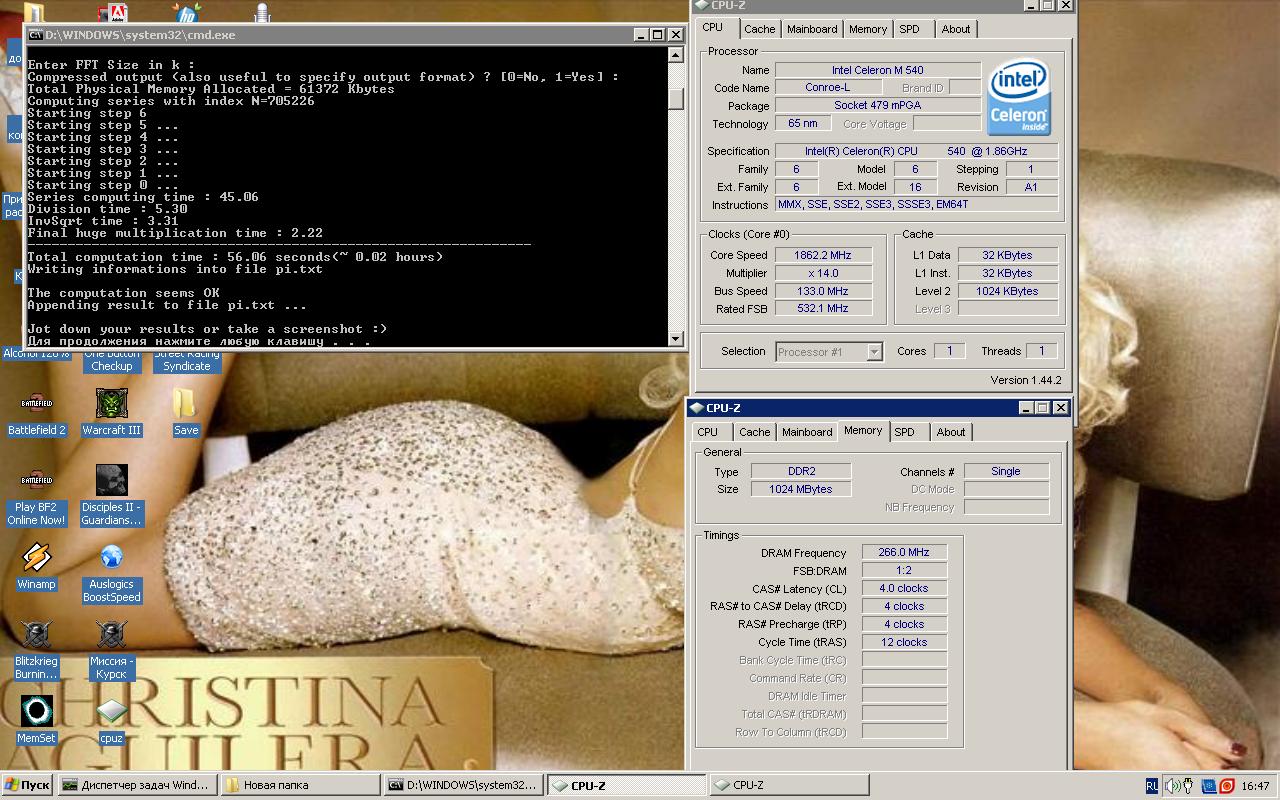Click the blue tray icon beside the power plug
Viewport: 1280px width, 800px height.
click(x=1209, y=786)
